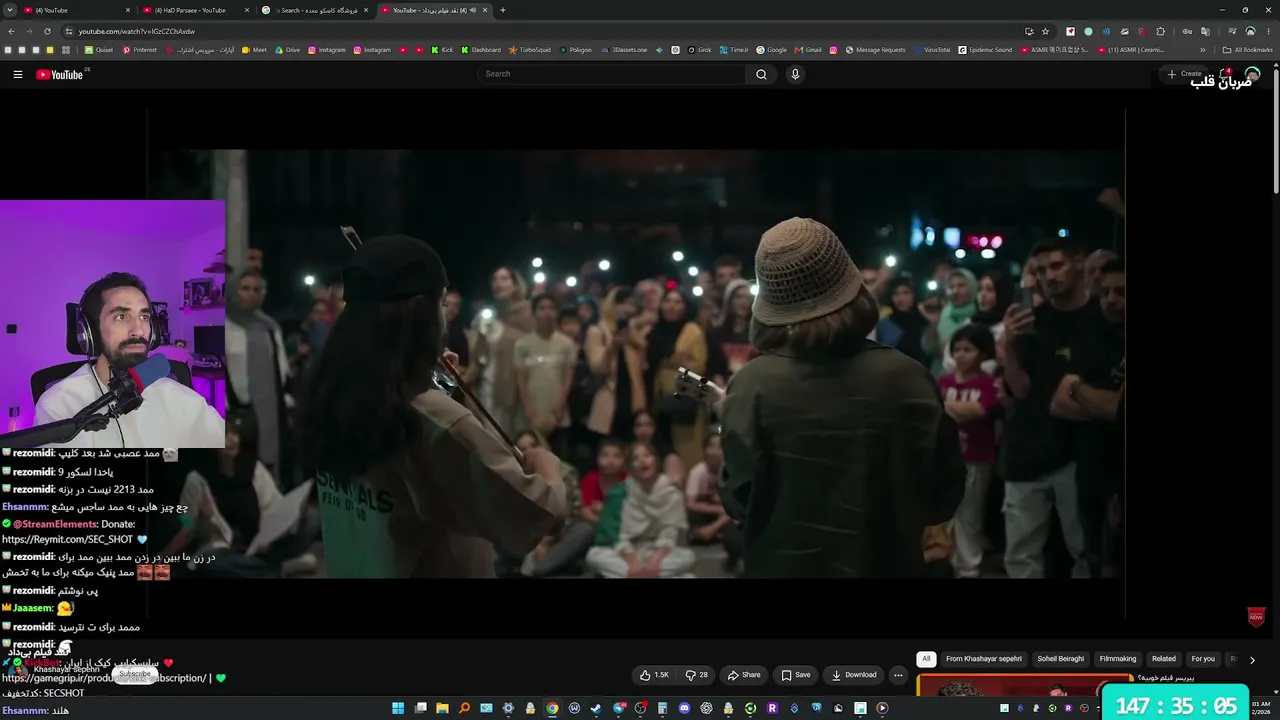Close the HaD Parsaee tab
1280x720 pixels.
click(x=248, y=10)
